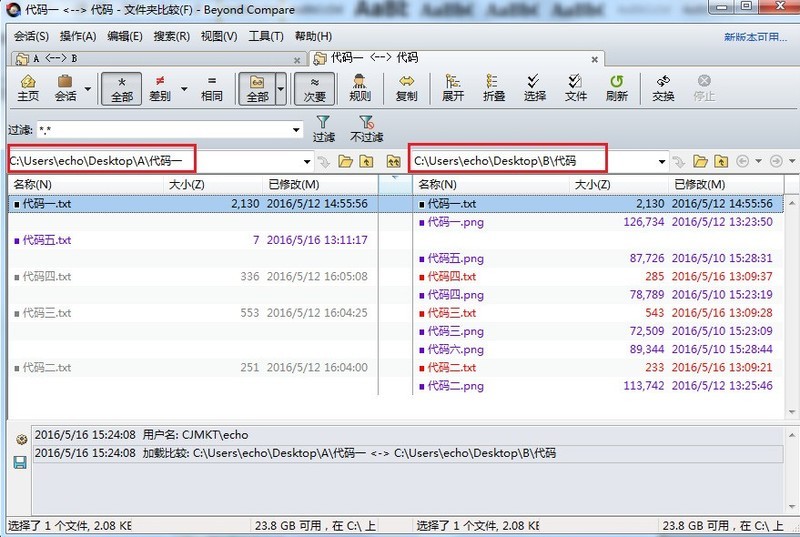Select 代码五.txt in left pane
Screen dimensions: 800x537
coord(47,240)
